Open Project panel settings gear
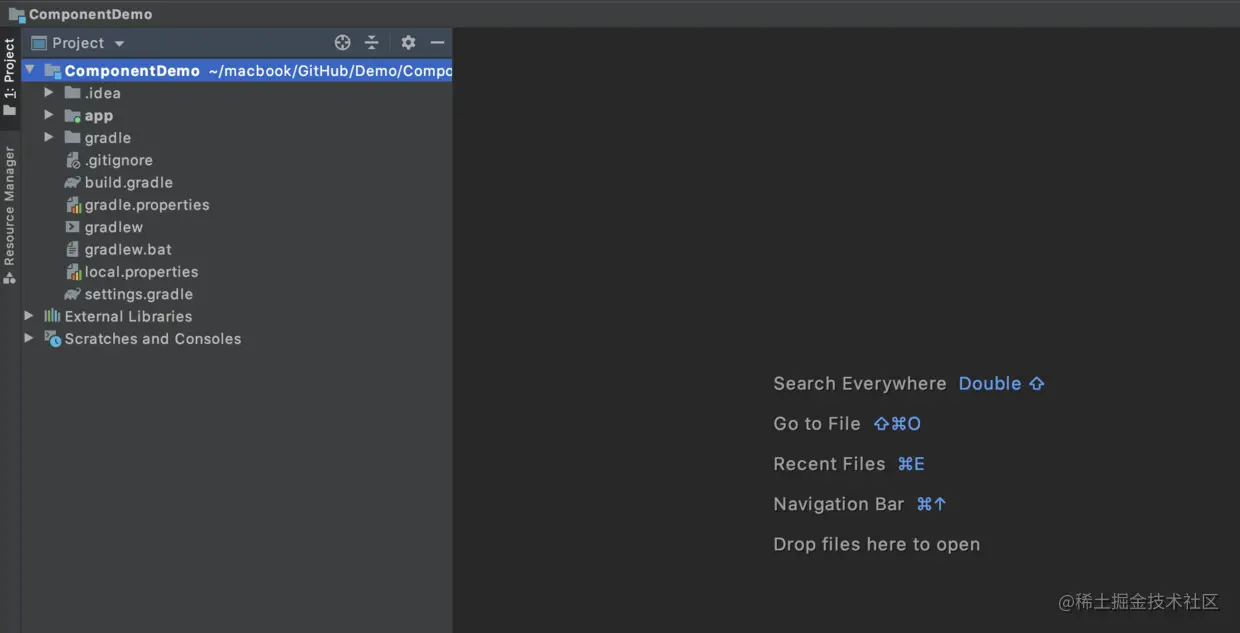This screenshot has width=1240, height=633. click(408, 43)
